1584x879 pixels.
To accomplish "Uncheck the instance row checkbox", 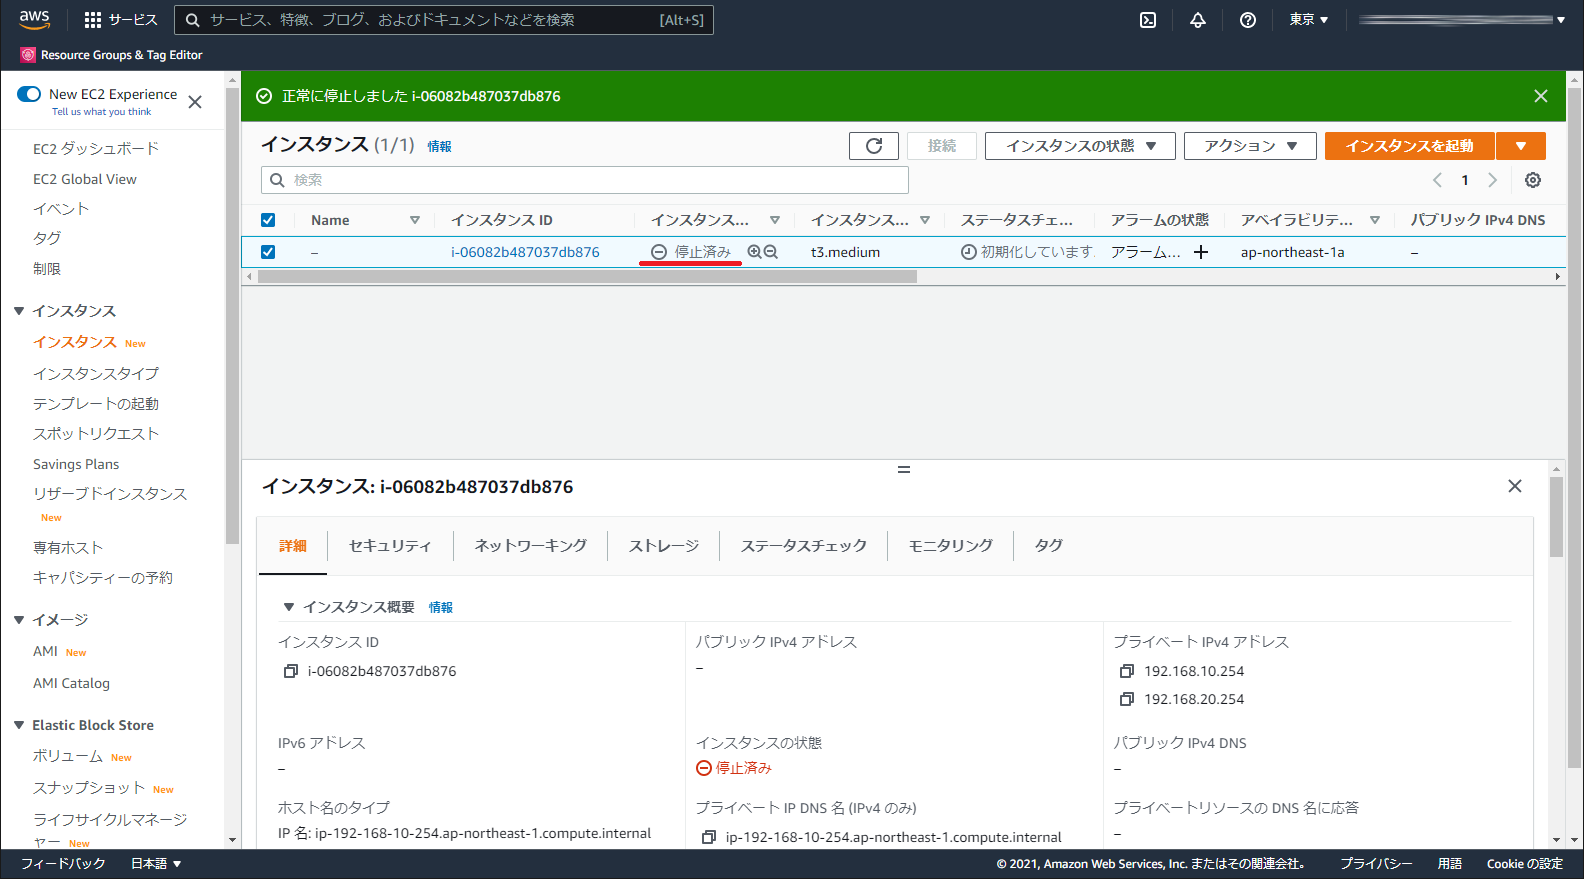I will pos(268,252).
